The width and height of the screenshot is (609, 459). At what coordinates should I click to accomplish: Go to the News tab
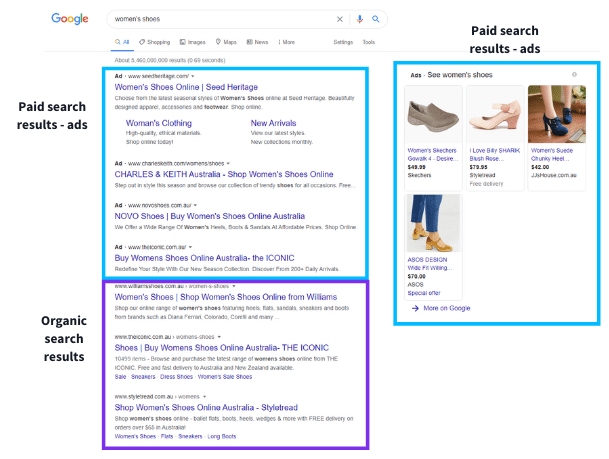(x=258, y=42)
